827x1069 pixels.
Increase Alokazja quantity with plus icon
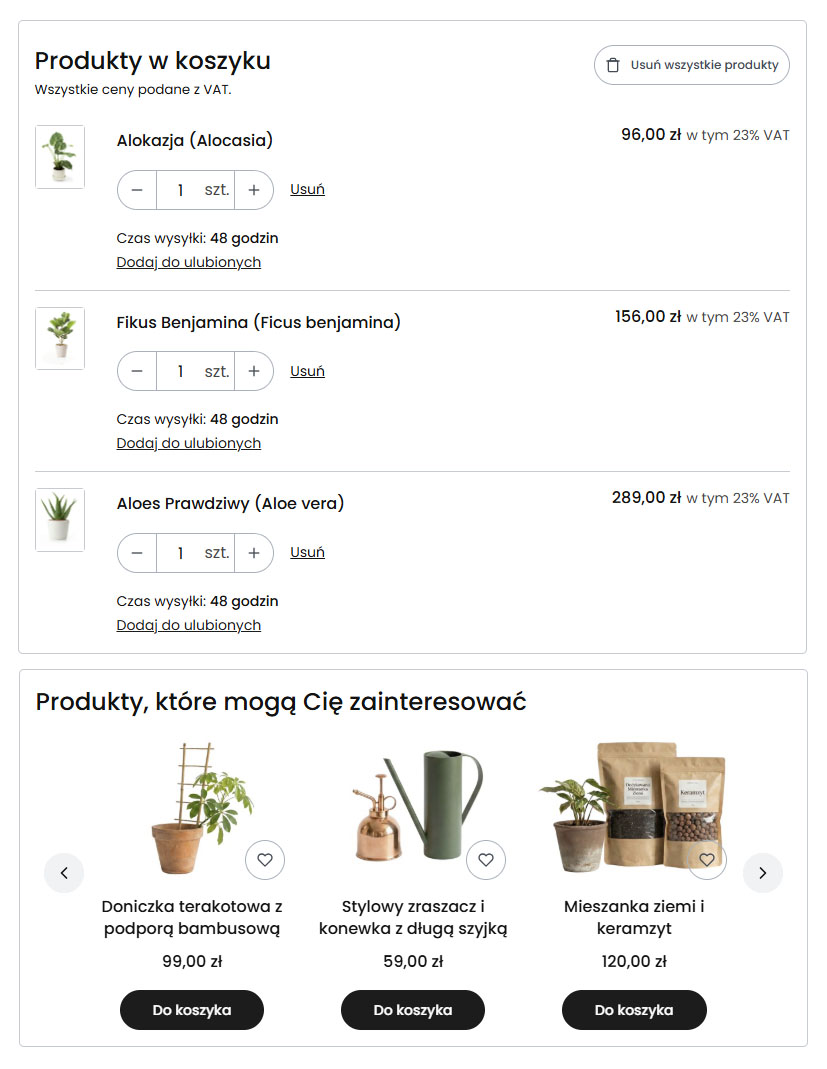click(254, 190)
